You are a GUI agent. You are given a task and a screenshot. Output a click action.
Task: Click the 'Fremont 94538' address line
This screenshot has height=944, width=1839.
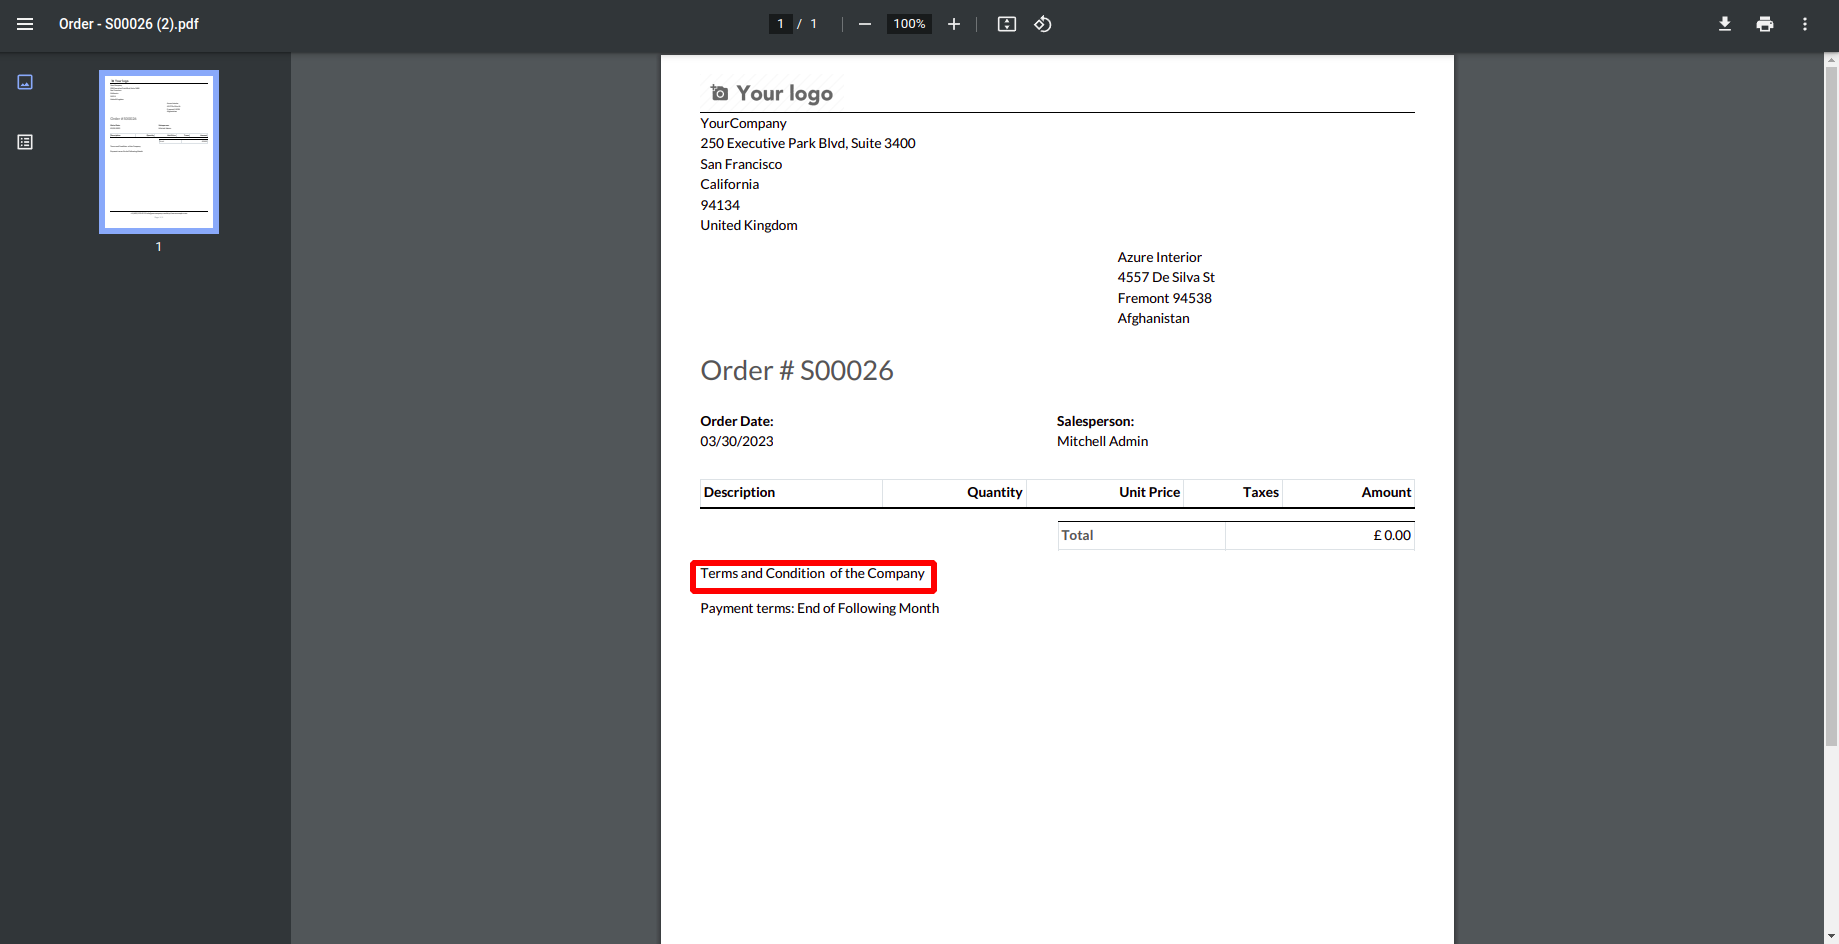click(x=1164, y=298)
